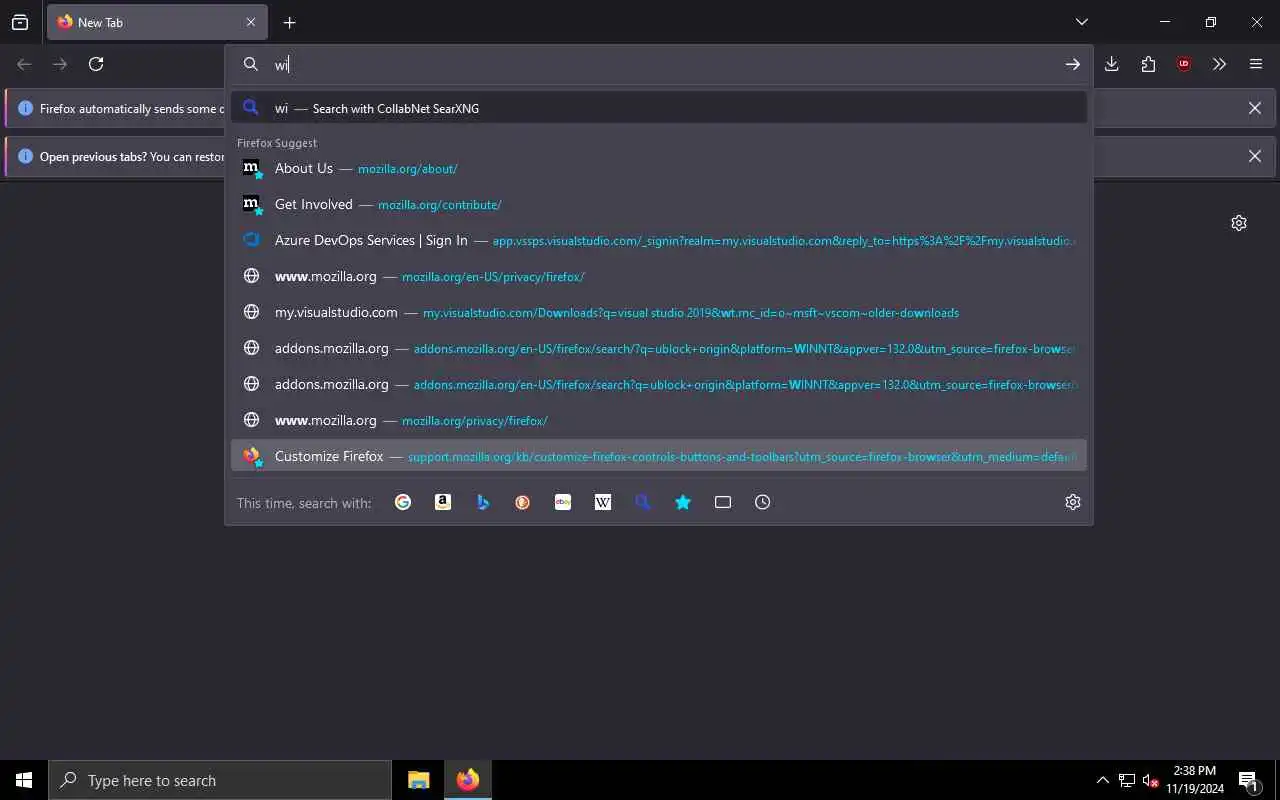This screenshot has width=1280, height=800.
Task: Search only in Bookmarks star icon
Action: [683, 502]
